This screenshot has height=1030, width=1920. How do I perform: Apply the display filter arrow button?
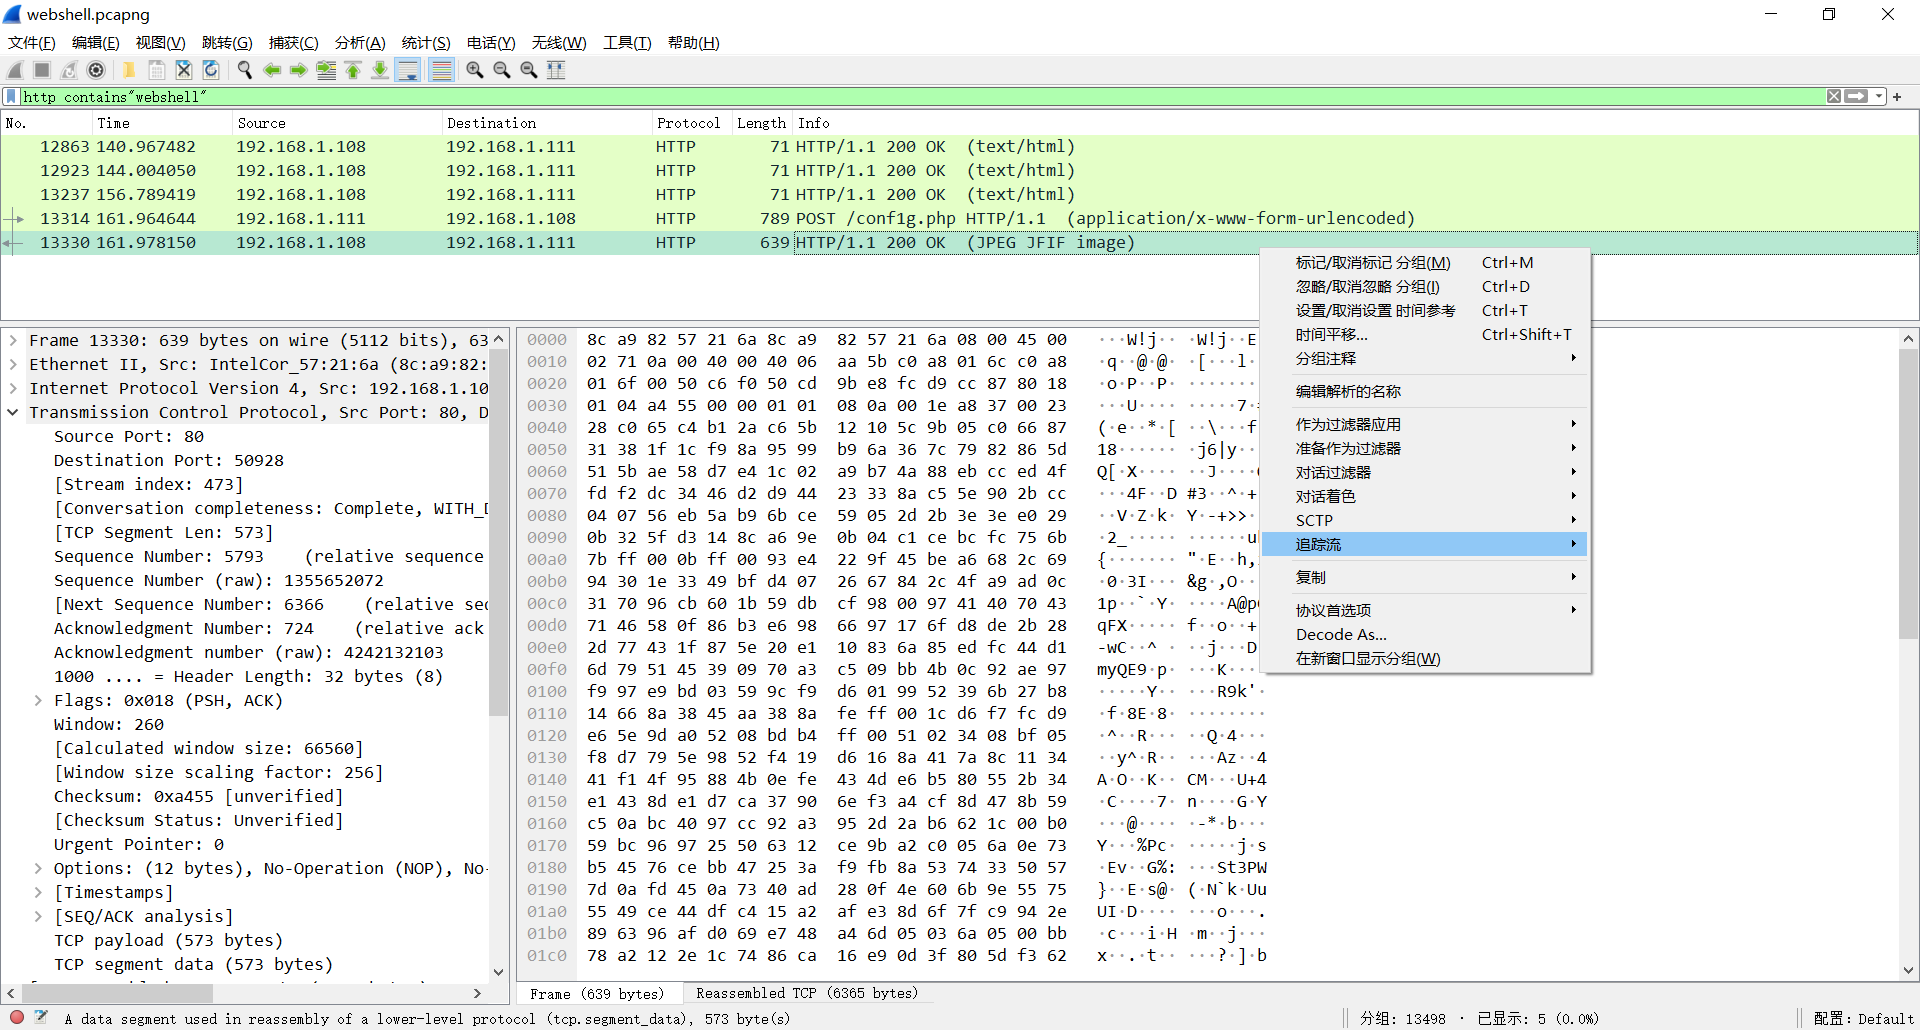click(x=1857, y=96)
